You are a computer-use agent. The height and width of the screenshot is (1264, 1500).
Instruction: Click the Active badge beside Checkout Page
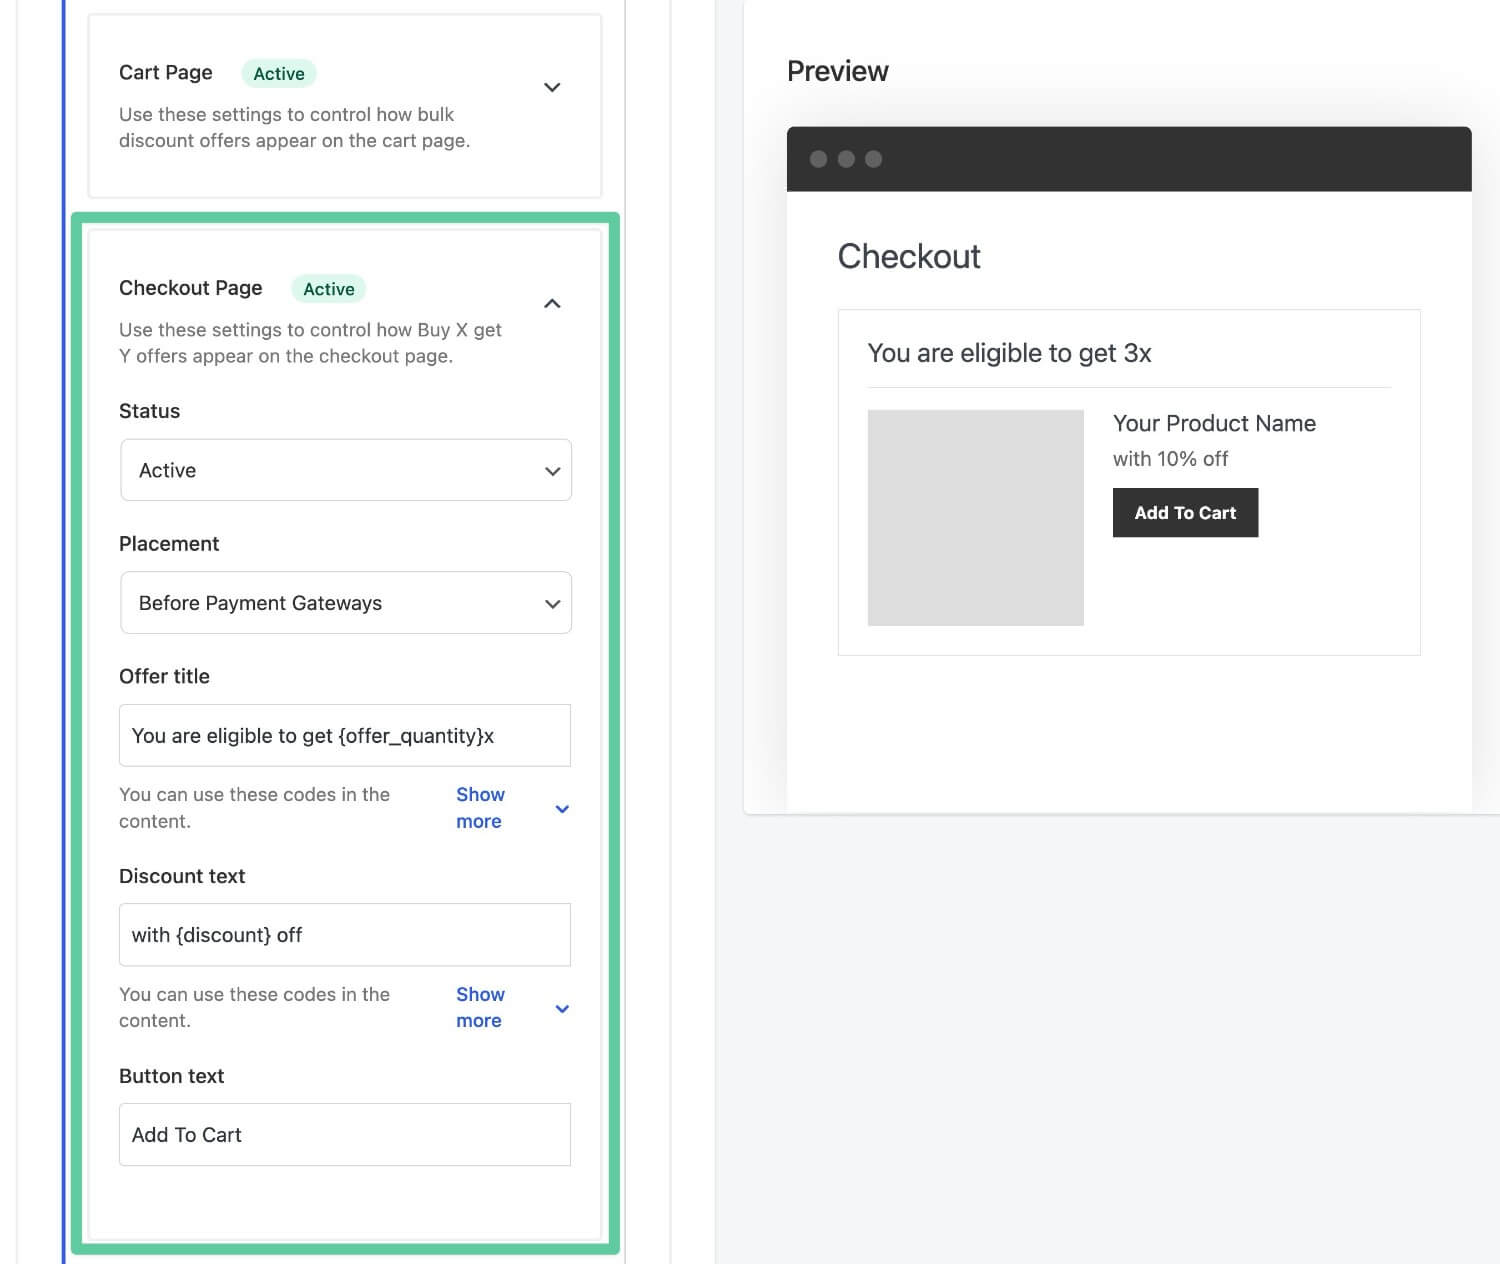[x=329, y=289]
